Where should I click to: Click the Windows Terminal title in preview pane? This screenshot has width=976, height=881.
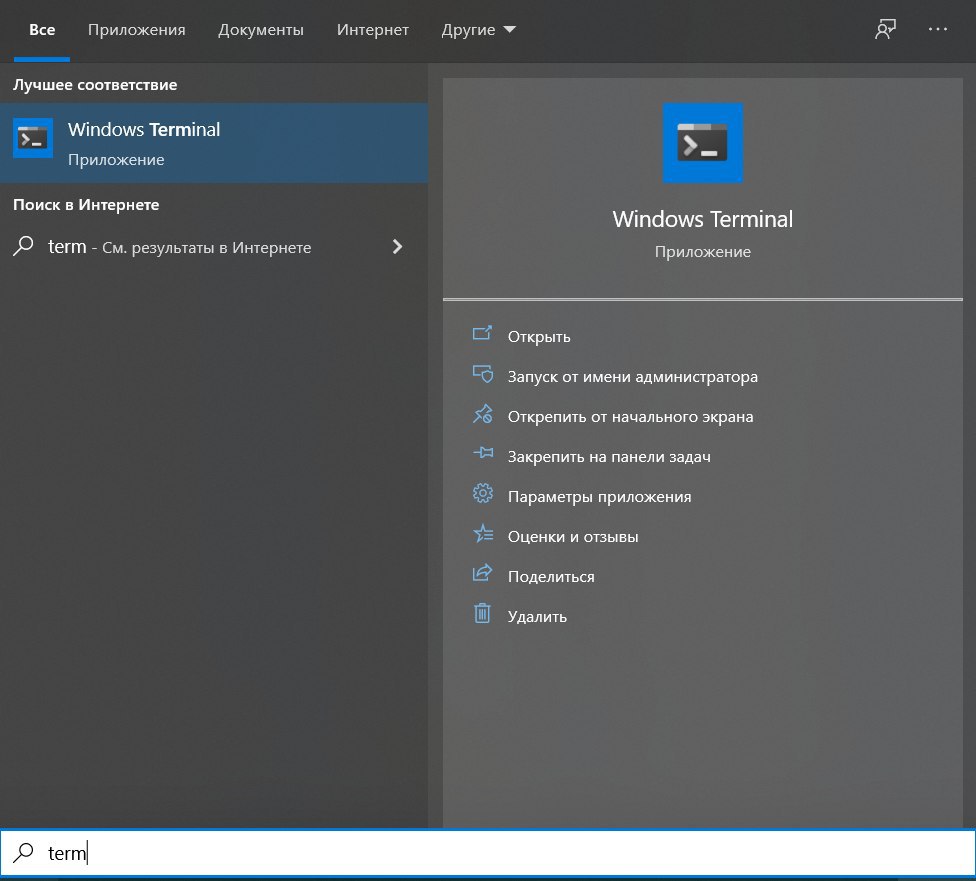click(702, 219)
